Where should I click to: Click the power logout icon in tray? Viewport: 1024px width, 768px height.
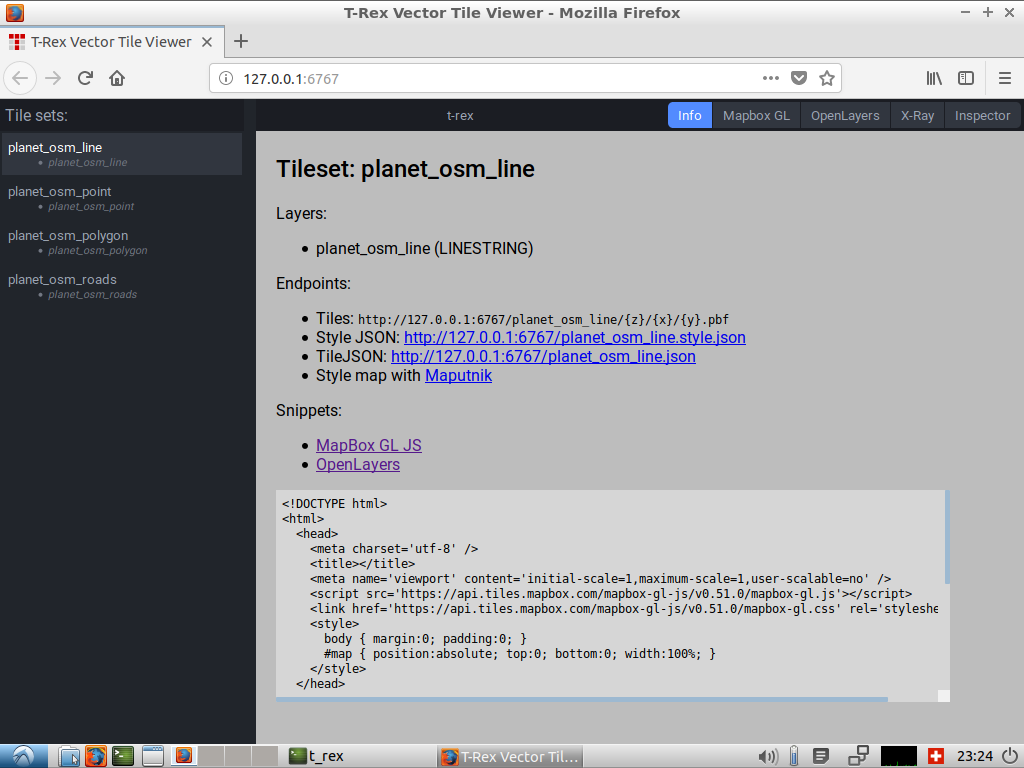coord(1010,756)
